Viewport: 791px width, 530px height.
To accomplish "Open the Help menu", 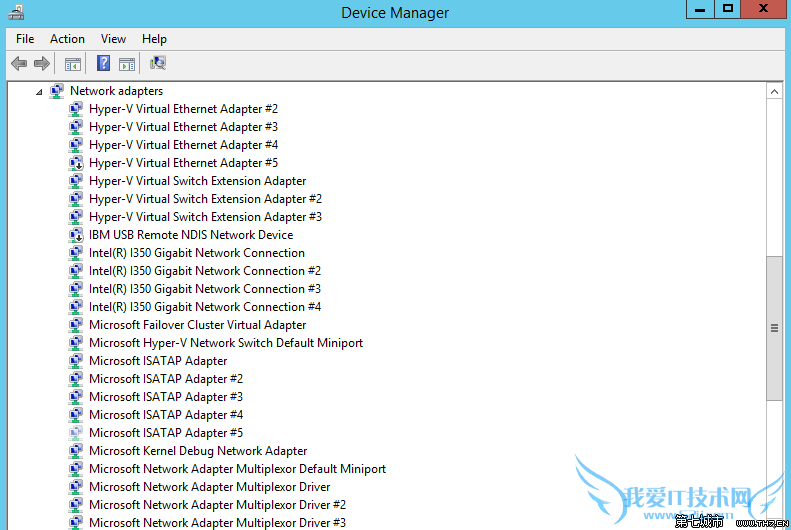I will click(154, 39).
